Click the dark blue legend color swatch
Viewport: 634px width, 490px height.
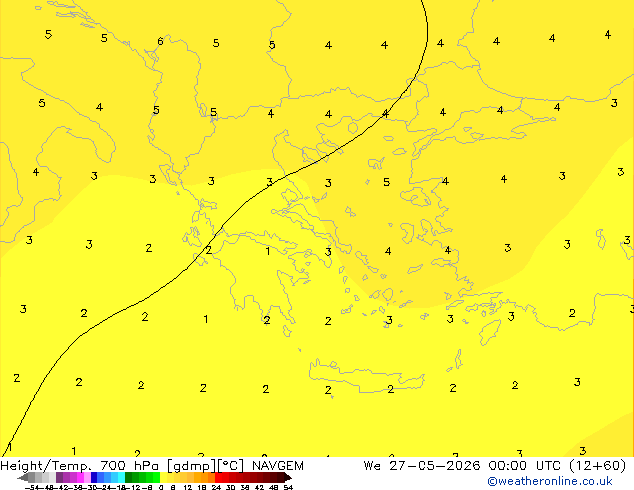click(94, 477)
